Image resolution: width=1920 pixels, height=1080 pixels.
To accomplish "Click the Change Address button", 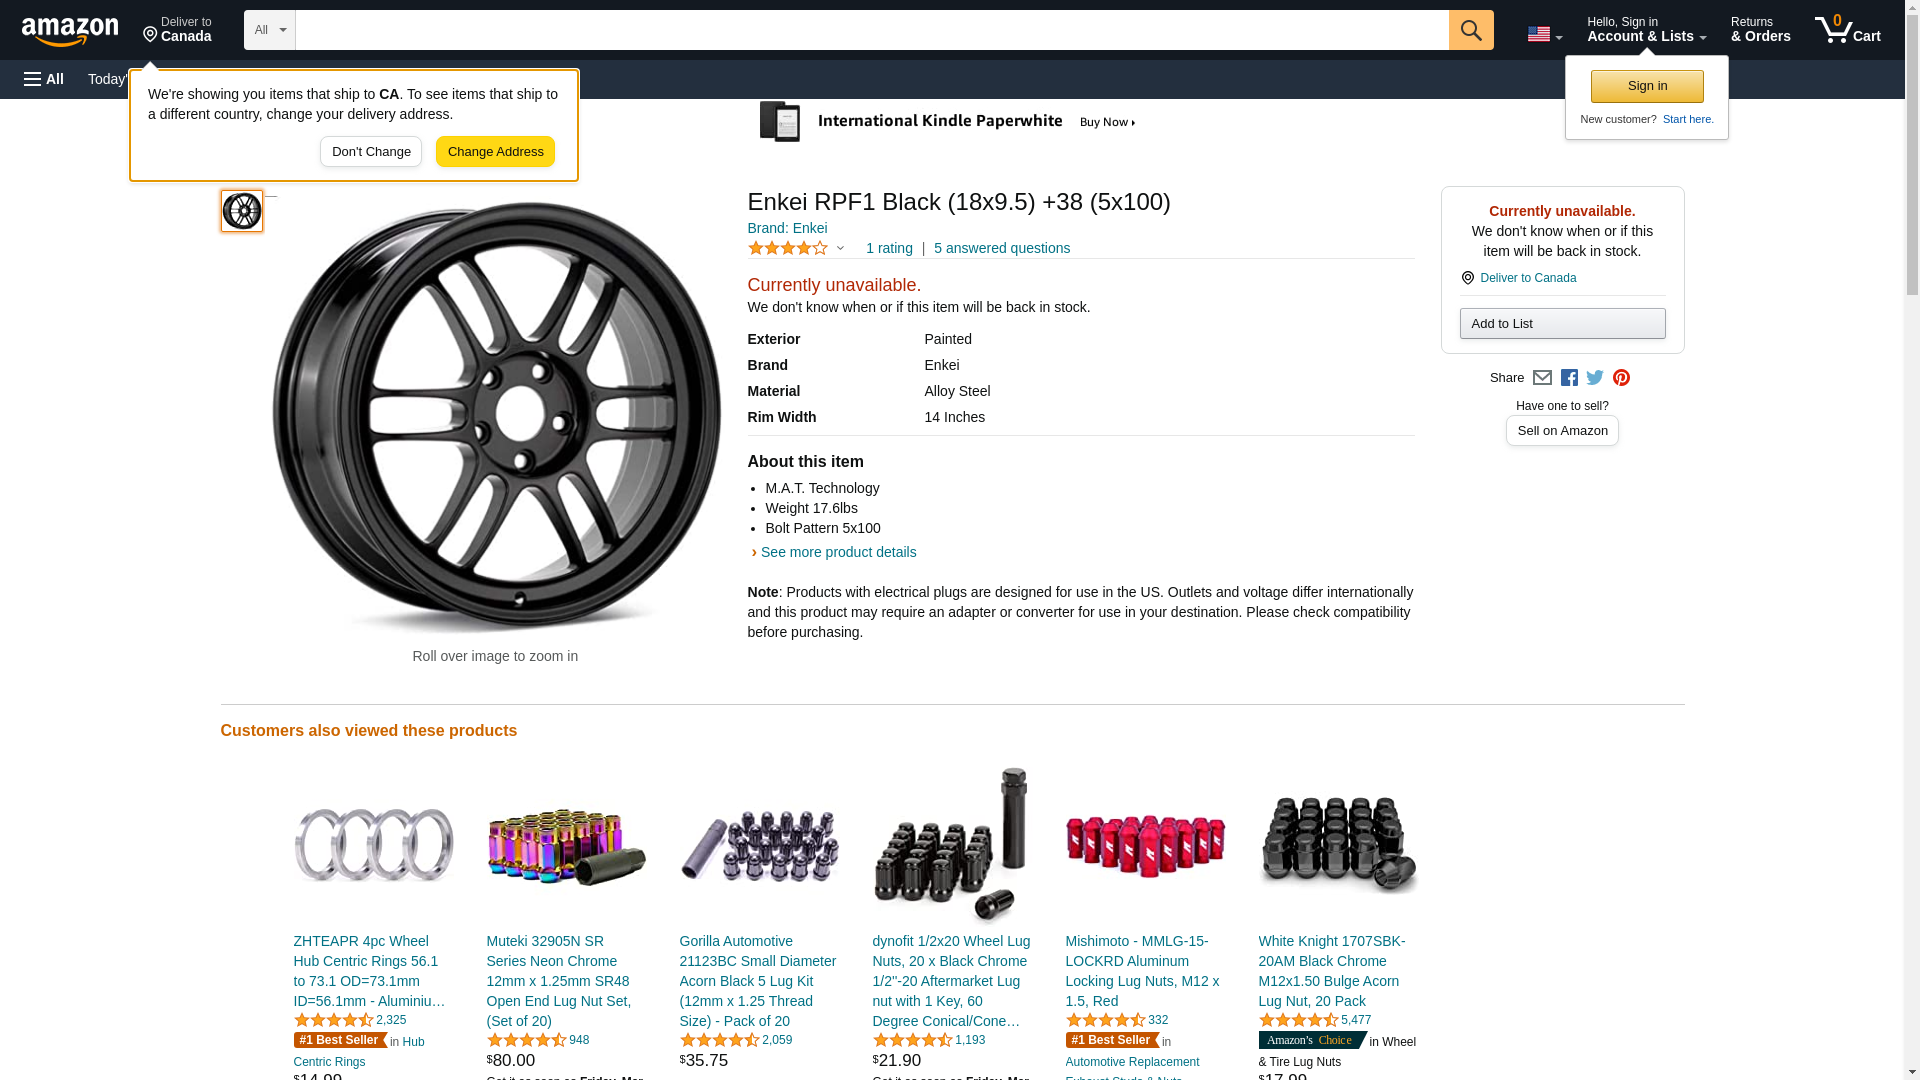I will click(495, 152).
